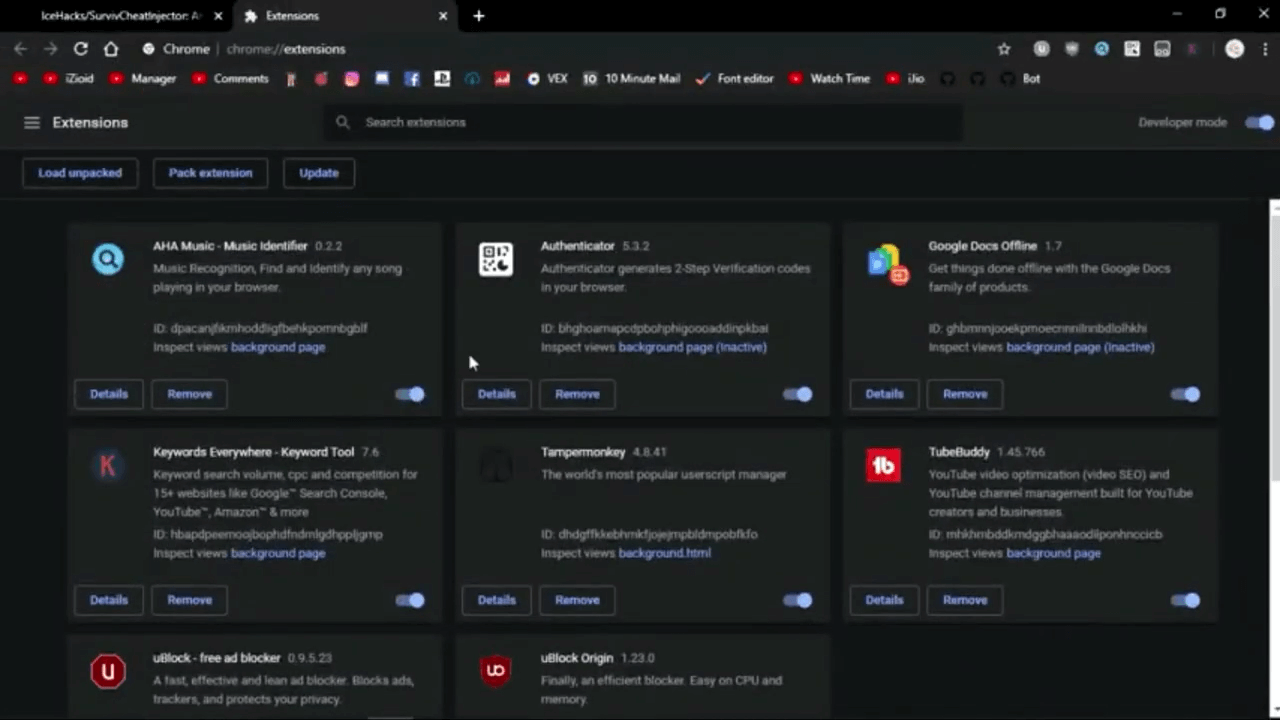Image resolution: width=1280 pixels, height=720 pixels.
Task: Focus the Search extensions field
Action: (643, 122)
